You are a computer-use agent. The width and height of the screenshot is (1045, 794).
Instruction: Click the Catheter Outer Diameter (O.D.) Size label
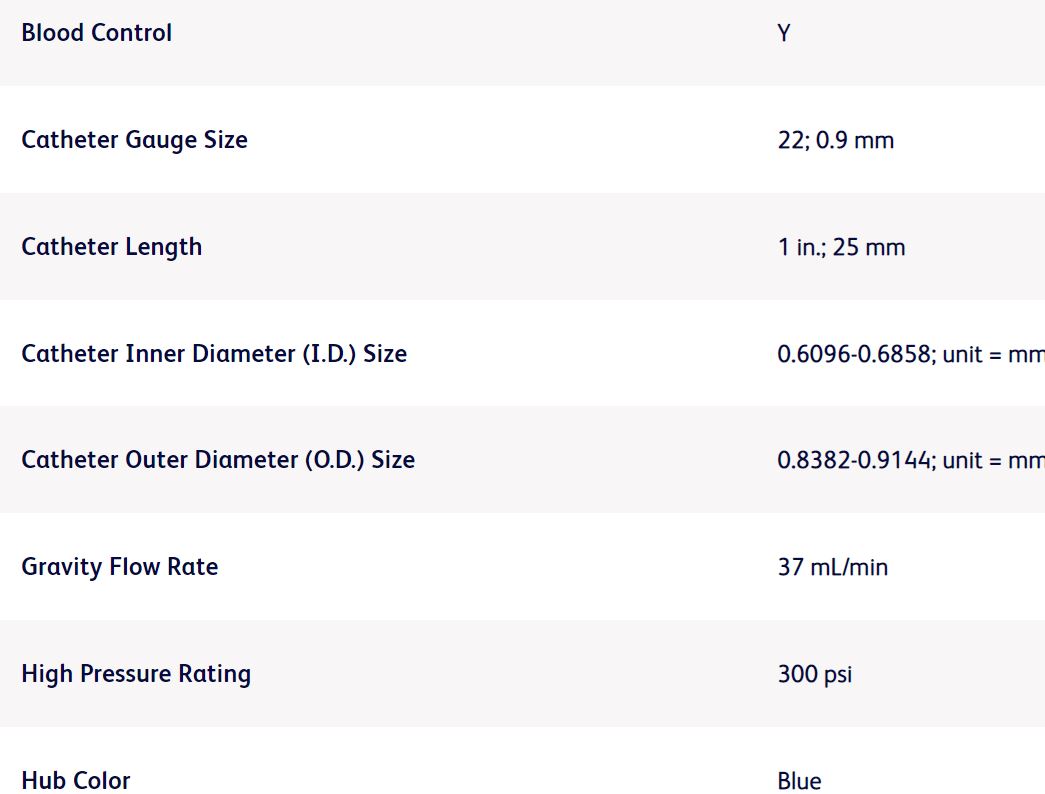218,460
